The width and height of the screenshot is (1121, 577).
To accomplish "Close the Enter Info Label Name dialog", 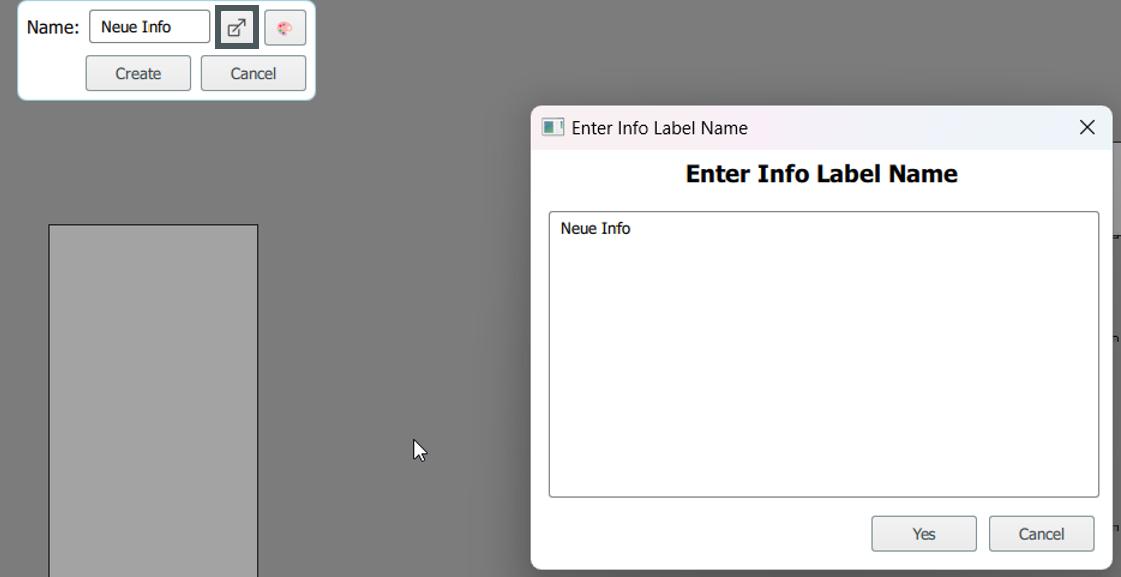I will click(1087, 127).
